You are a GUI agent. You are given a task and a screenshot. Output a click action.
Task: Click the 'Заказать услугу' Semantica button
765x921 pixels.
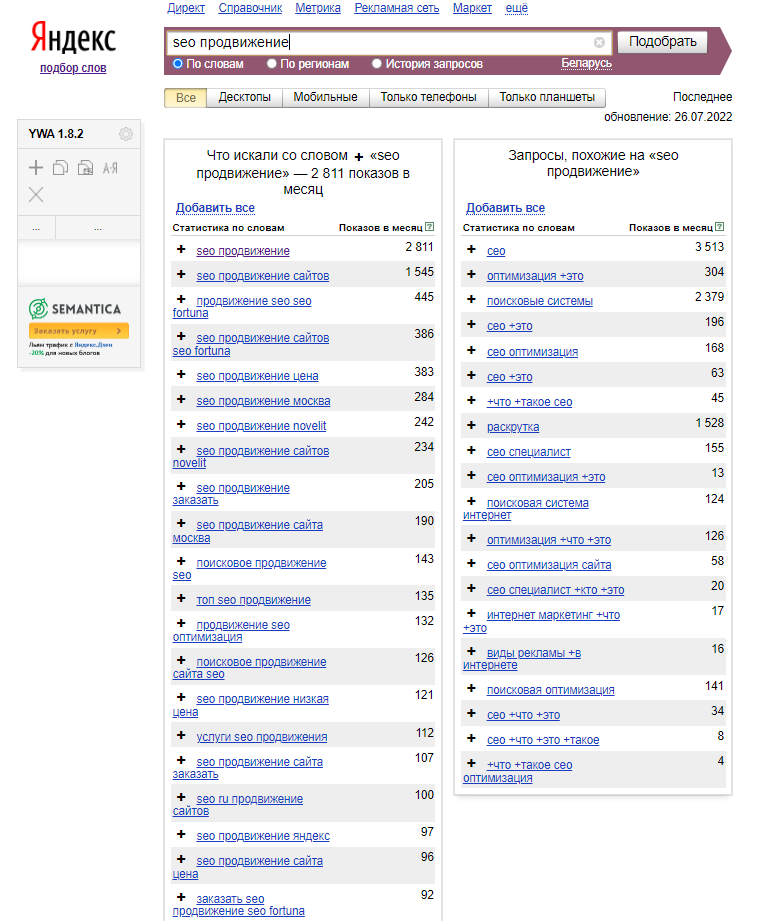click(79, 330)
